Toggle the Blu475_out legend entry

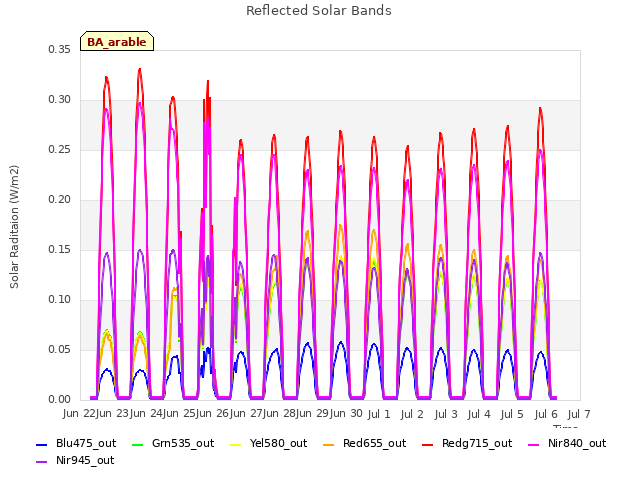pos(76,443)
